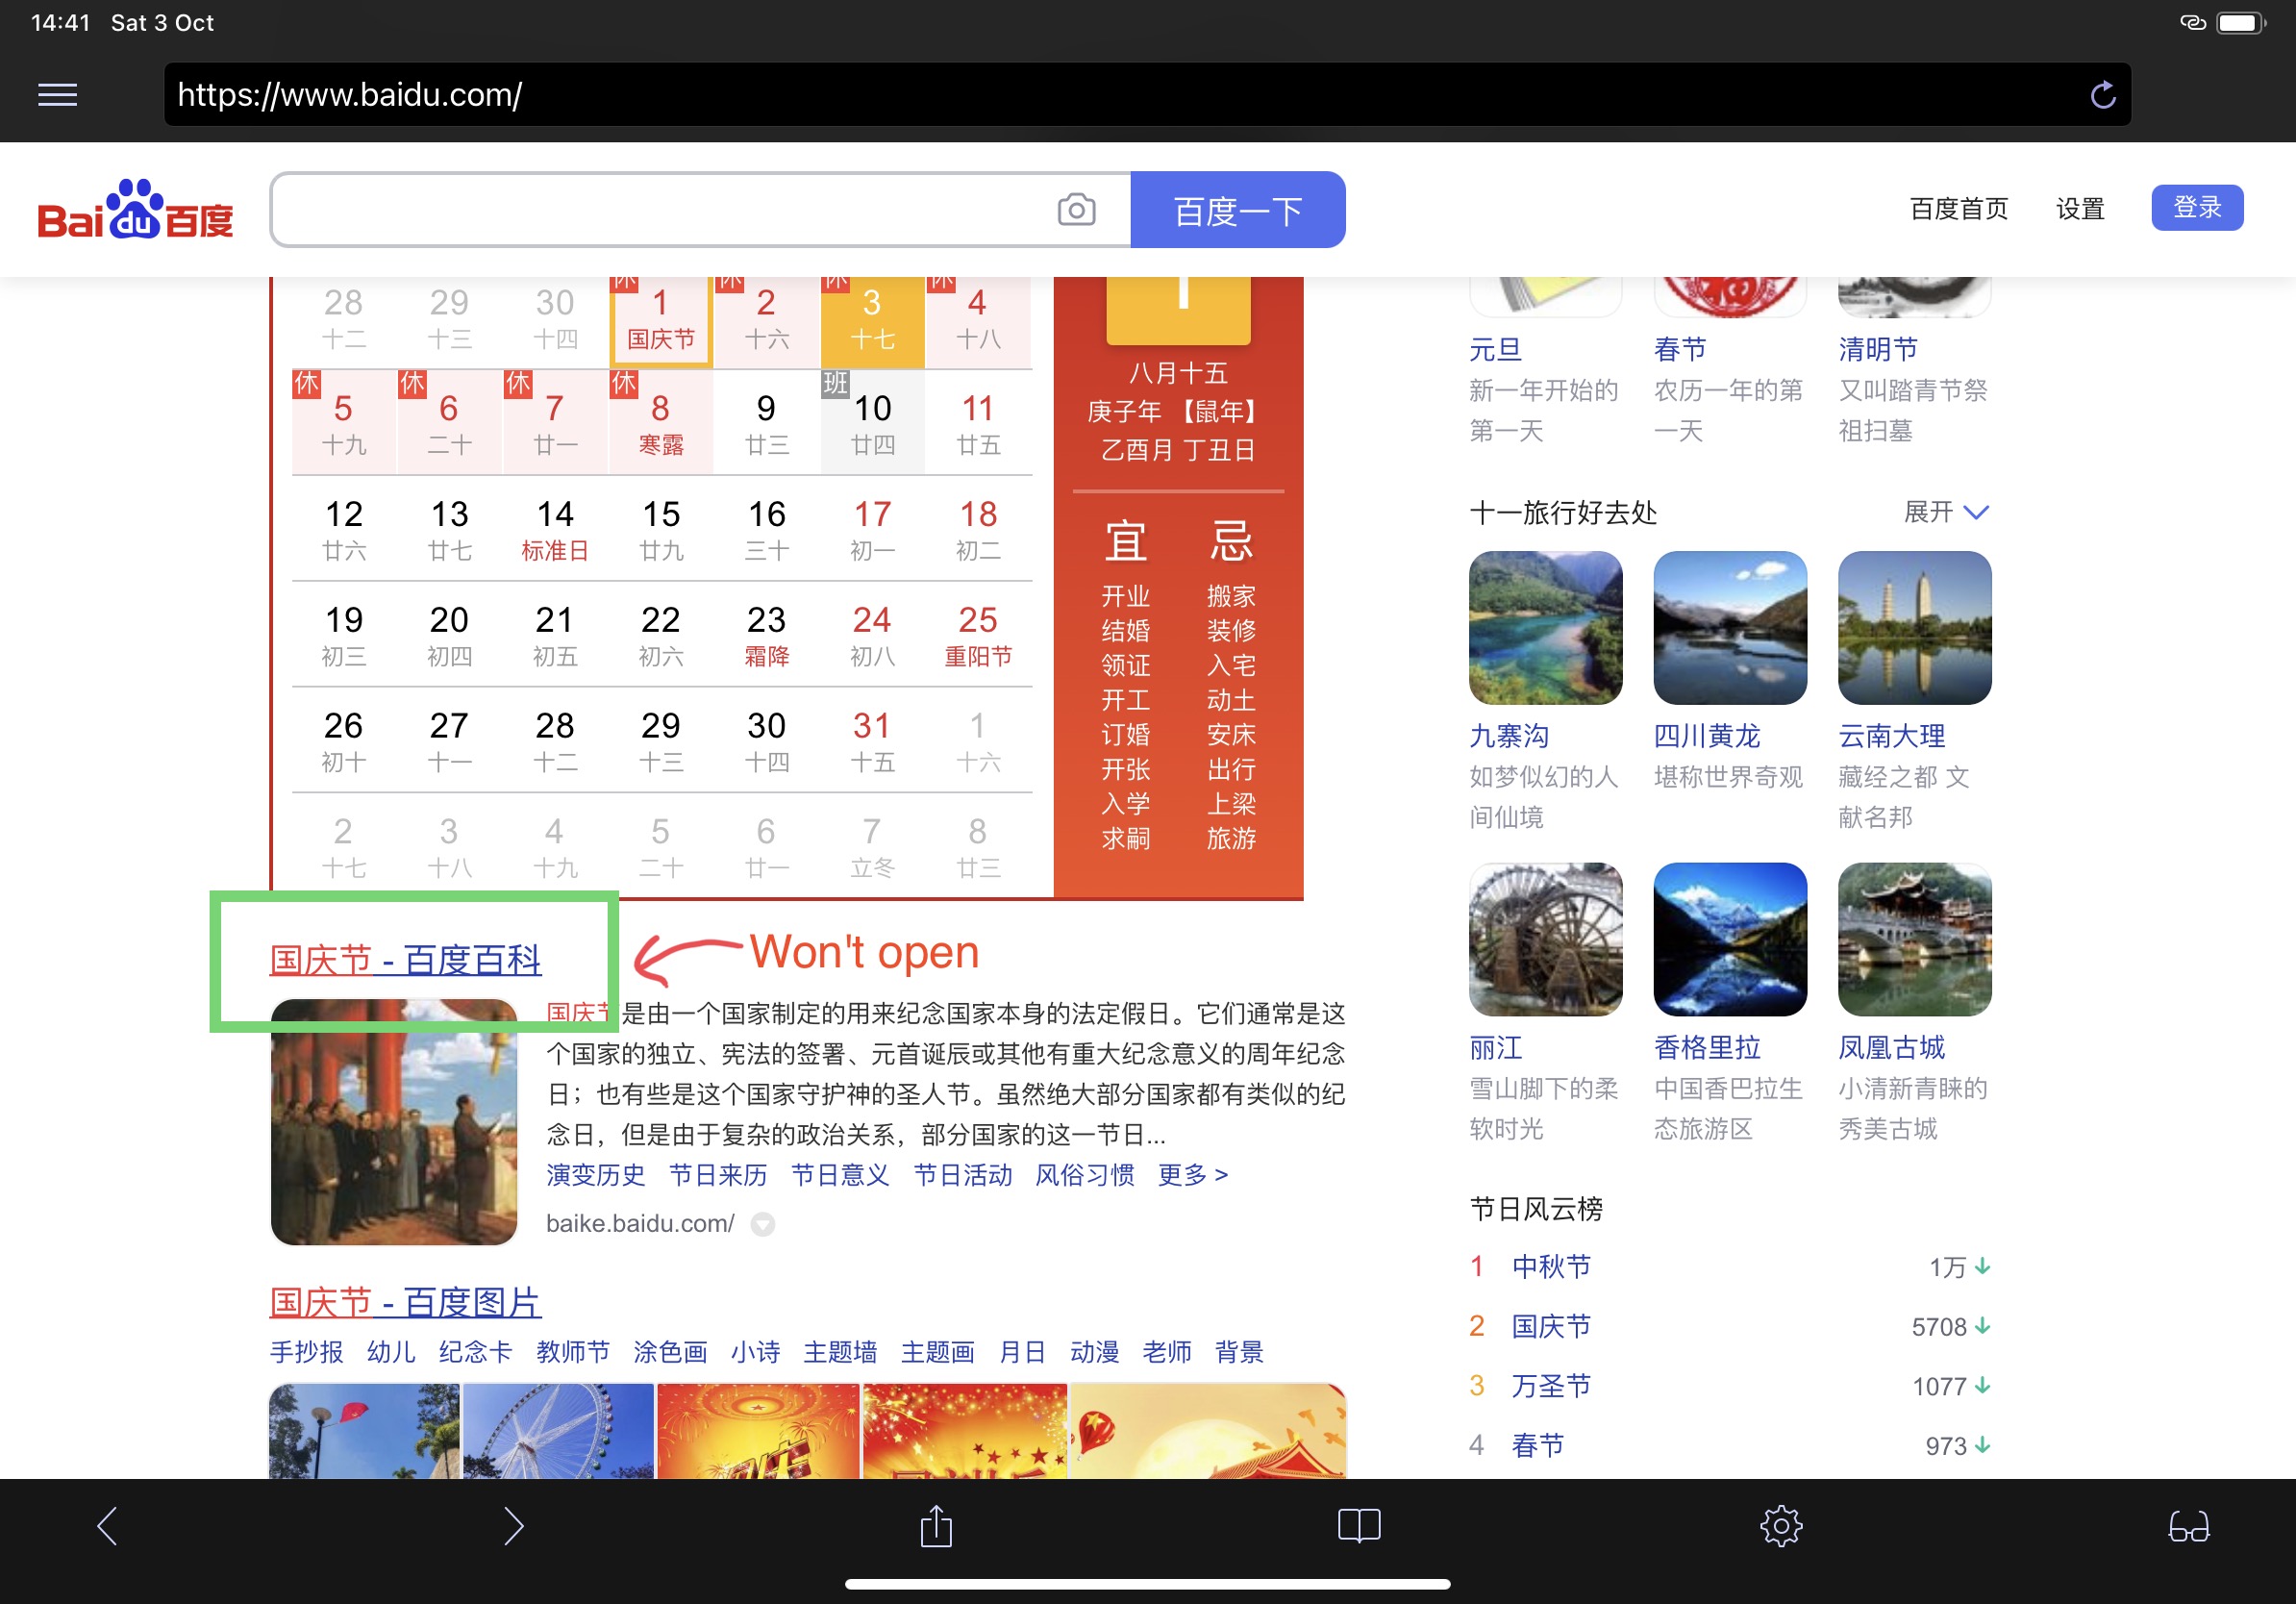
Task: Select the 动漫 image tag
Action: [1094, 1352]
